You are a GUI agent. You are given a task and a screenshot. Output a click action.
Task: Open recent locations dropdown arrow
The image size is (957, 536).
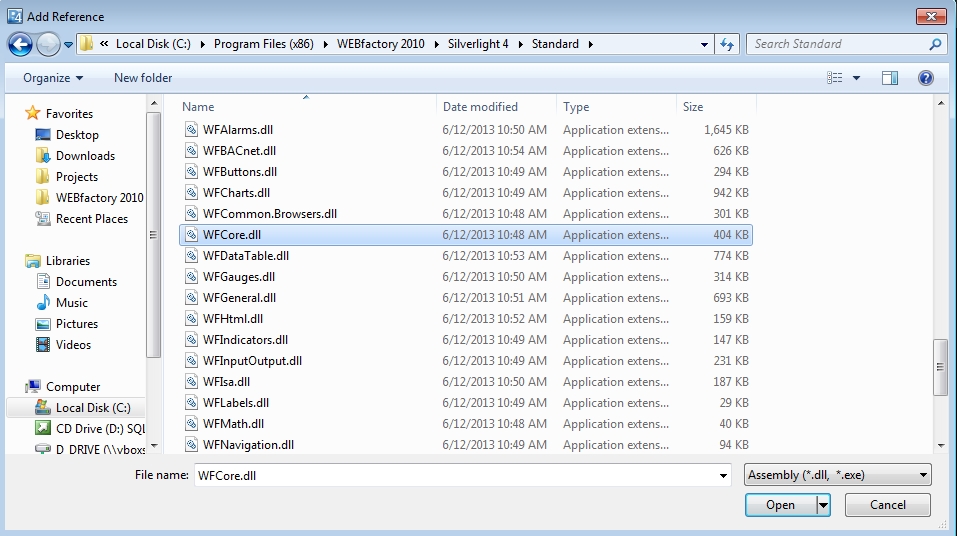click(x=68, y=45)
